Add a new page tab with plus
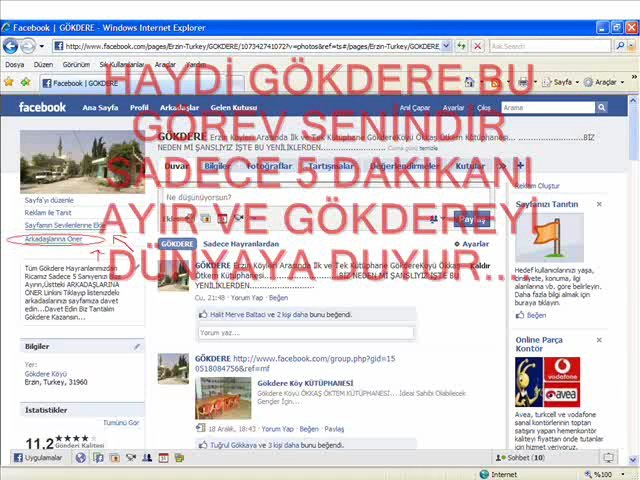 click(x=520, y=165)
